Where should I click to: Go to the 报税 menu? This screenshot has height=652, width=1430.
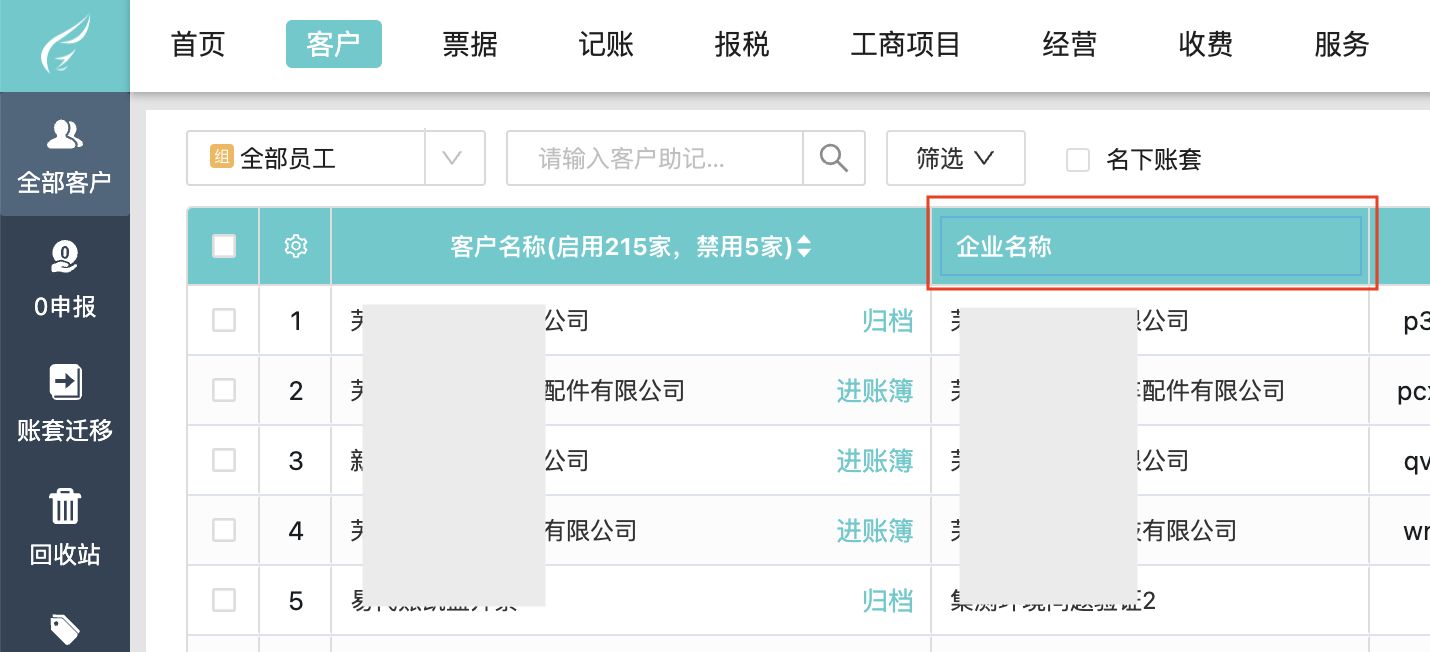coord(741,45)
